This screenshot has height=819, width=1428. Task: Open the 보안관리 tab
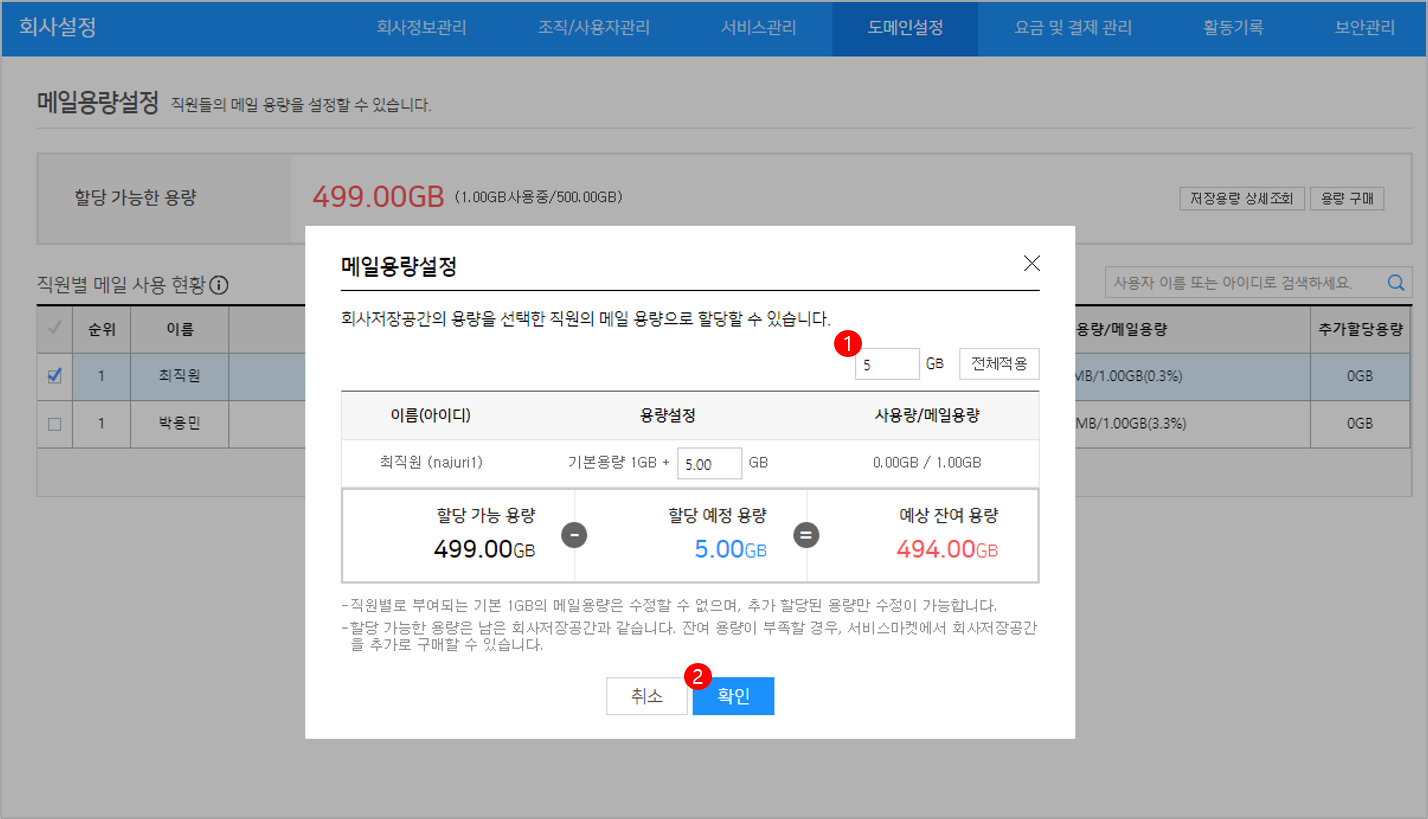click(1364, 28)
